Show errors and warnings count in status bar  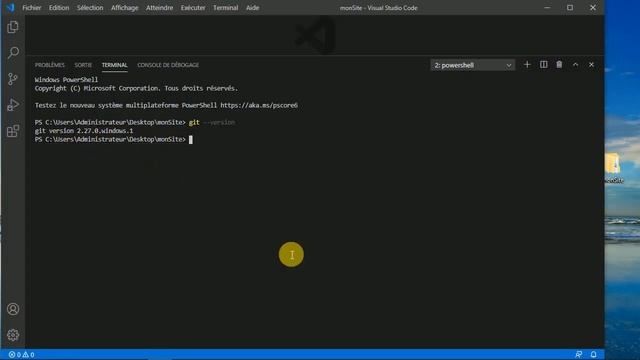[21, 355]
